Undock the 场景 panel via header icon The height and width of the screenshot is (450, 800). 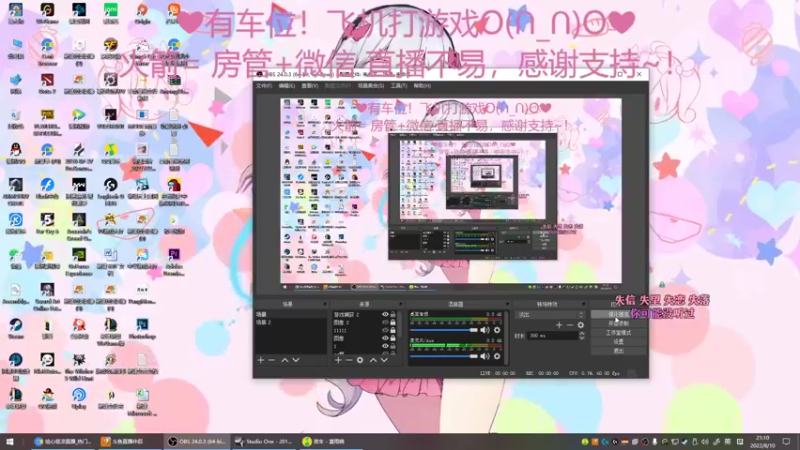324,304
